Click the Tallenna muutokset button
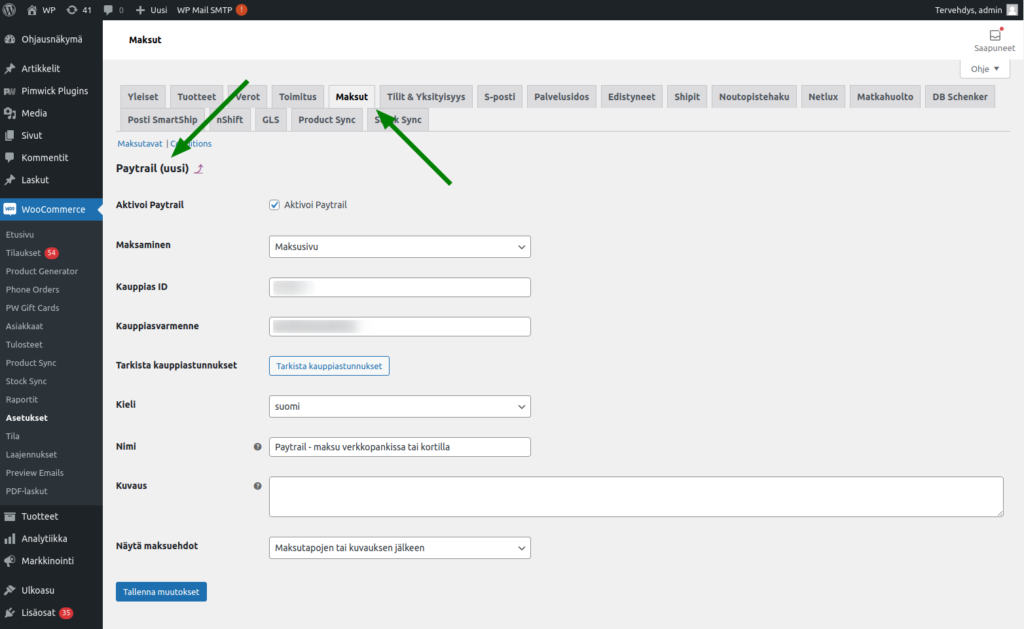 tap(161, 592)
